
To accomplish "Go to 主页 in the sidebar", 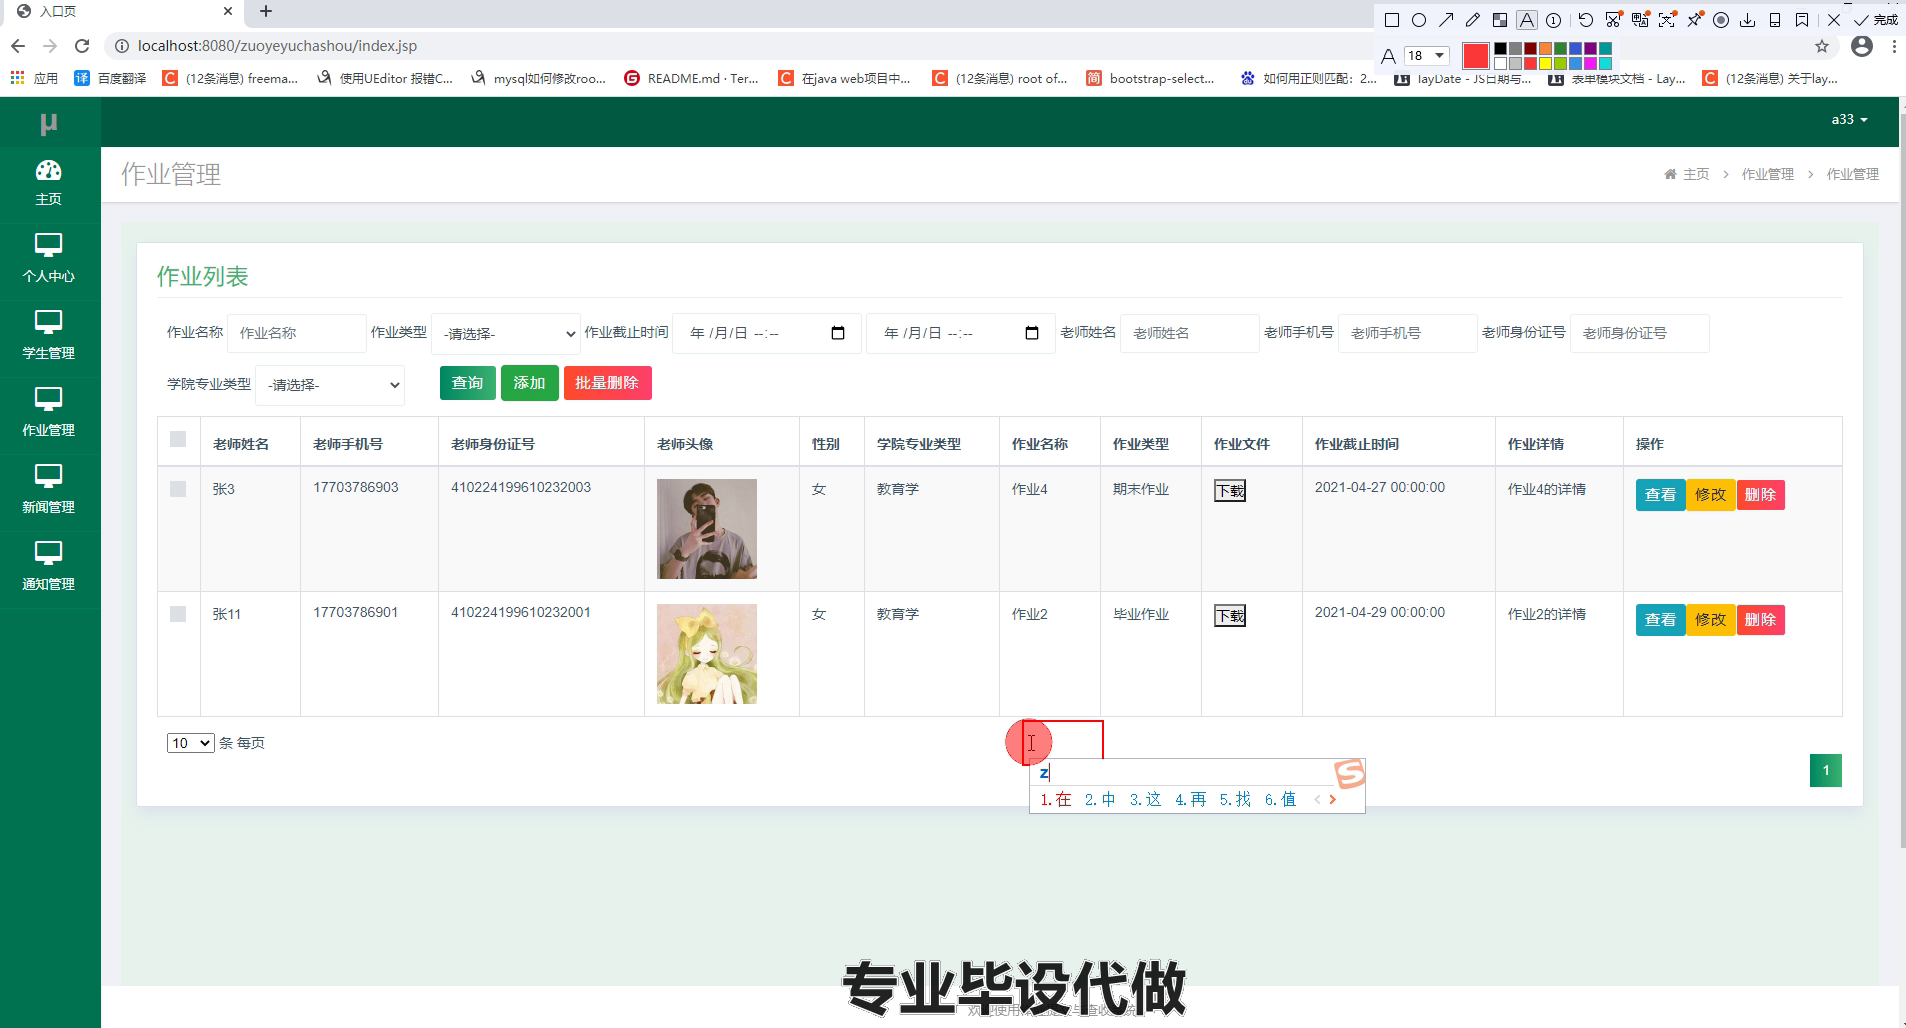I will coord(49,183).
